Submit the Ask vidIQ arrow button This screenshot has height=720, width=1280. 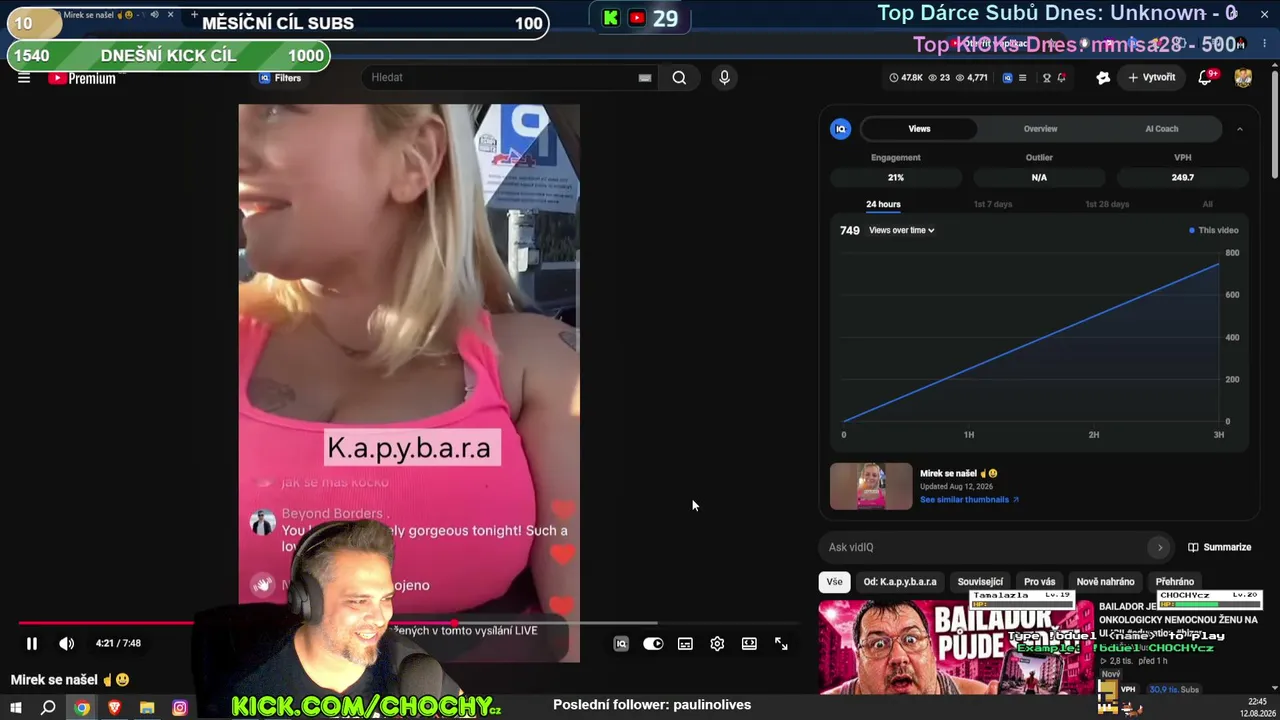coord(1160,547)
